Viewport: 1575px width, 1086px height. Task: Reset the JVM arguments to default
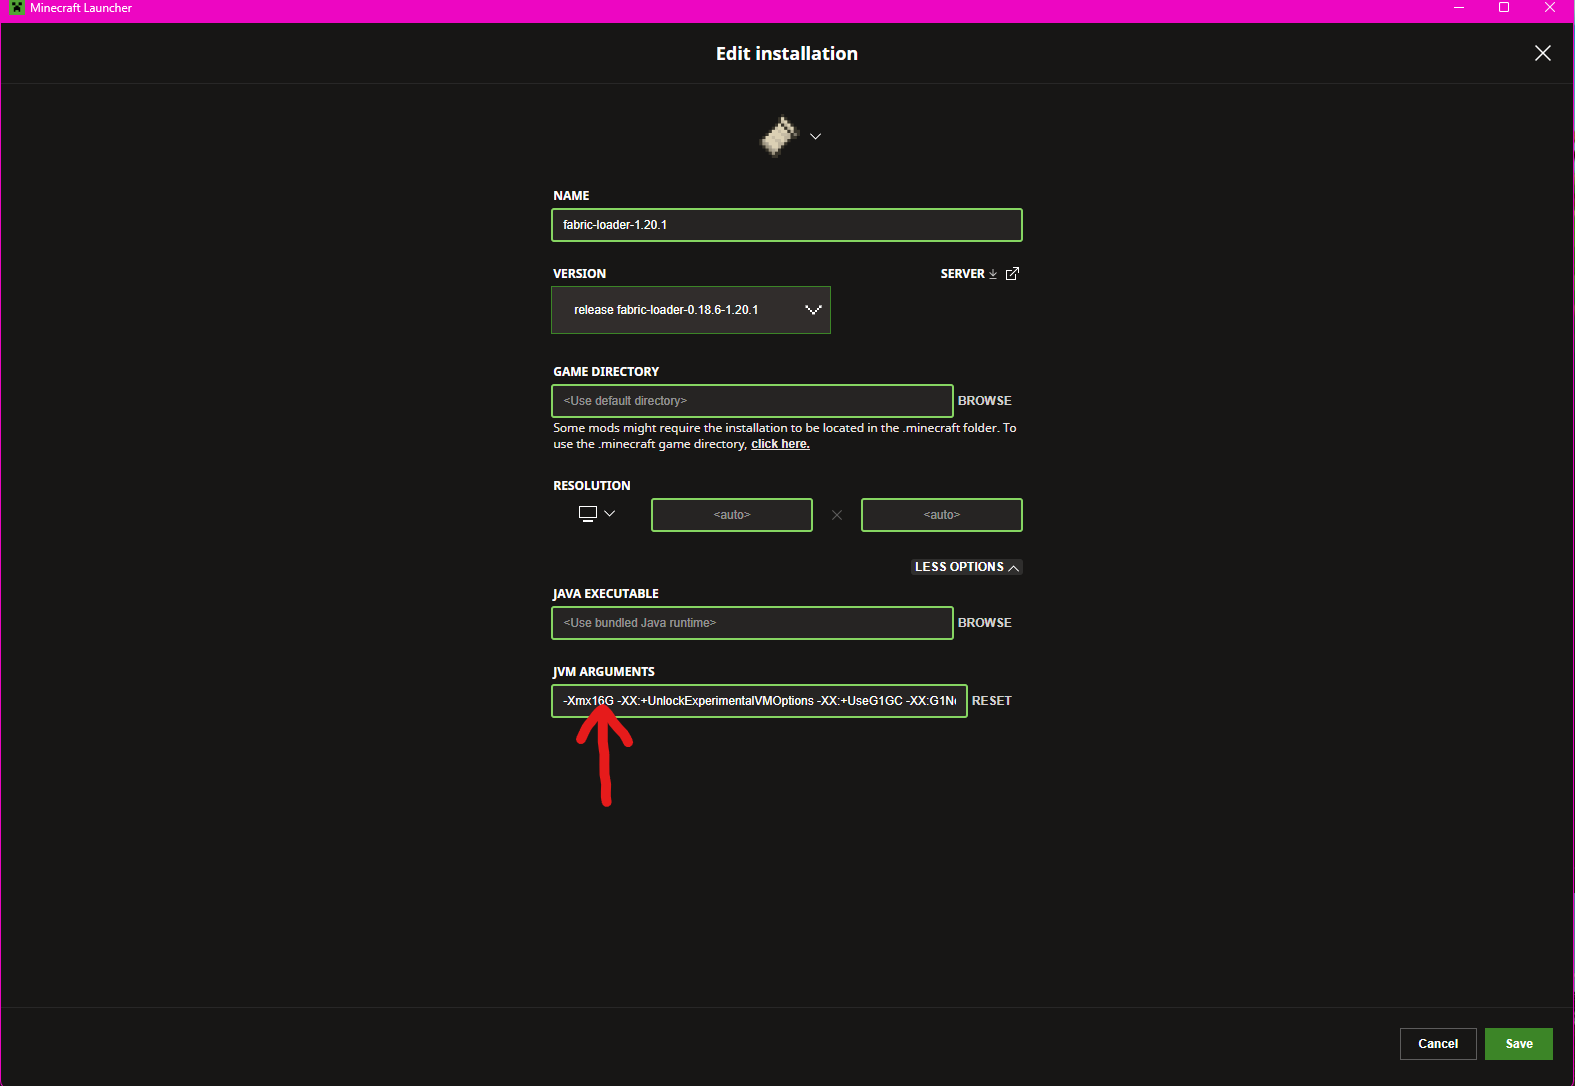tap(991, 701)
